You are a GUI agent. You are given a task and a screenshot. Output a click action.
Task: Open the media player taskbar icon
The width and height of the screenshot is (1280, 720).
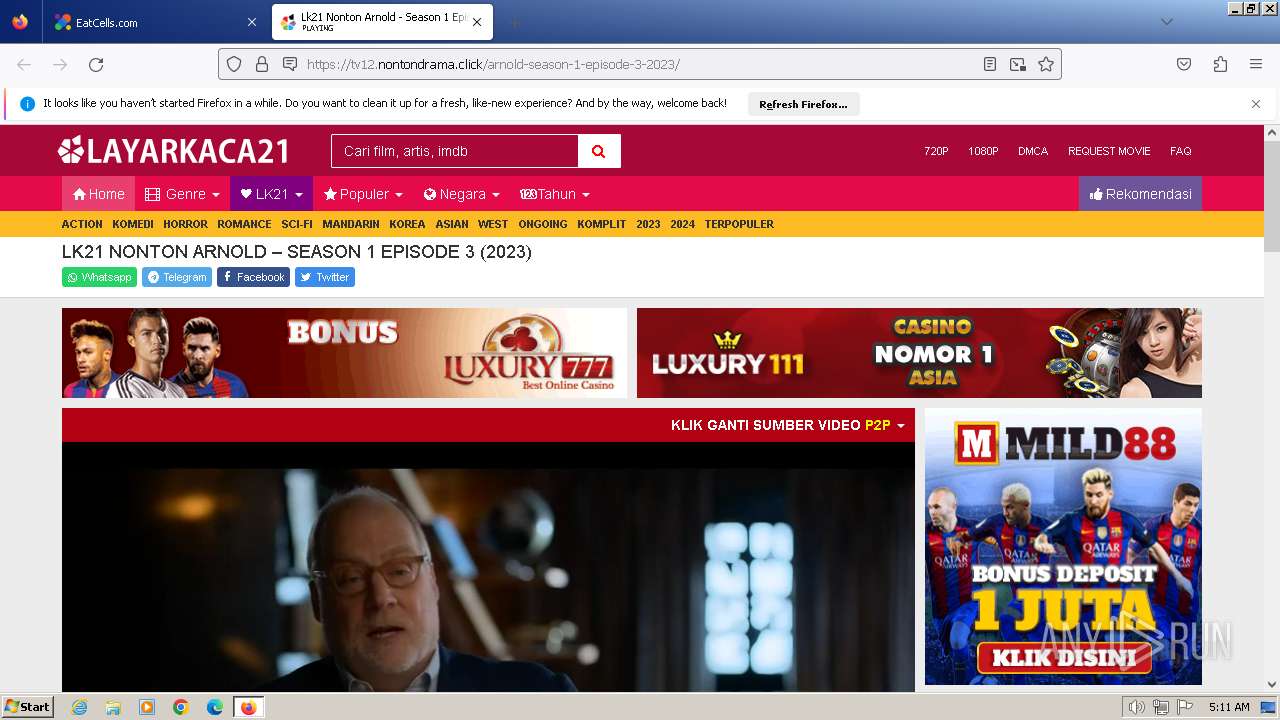point(147,707)
